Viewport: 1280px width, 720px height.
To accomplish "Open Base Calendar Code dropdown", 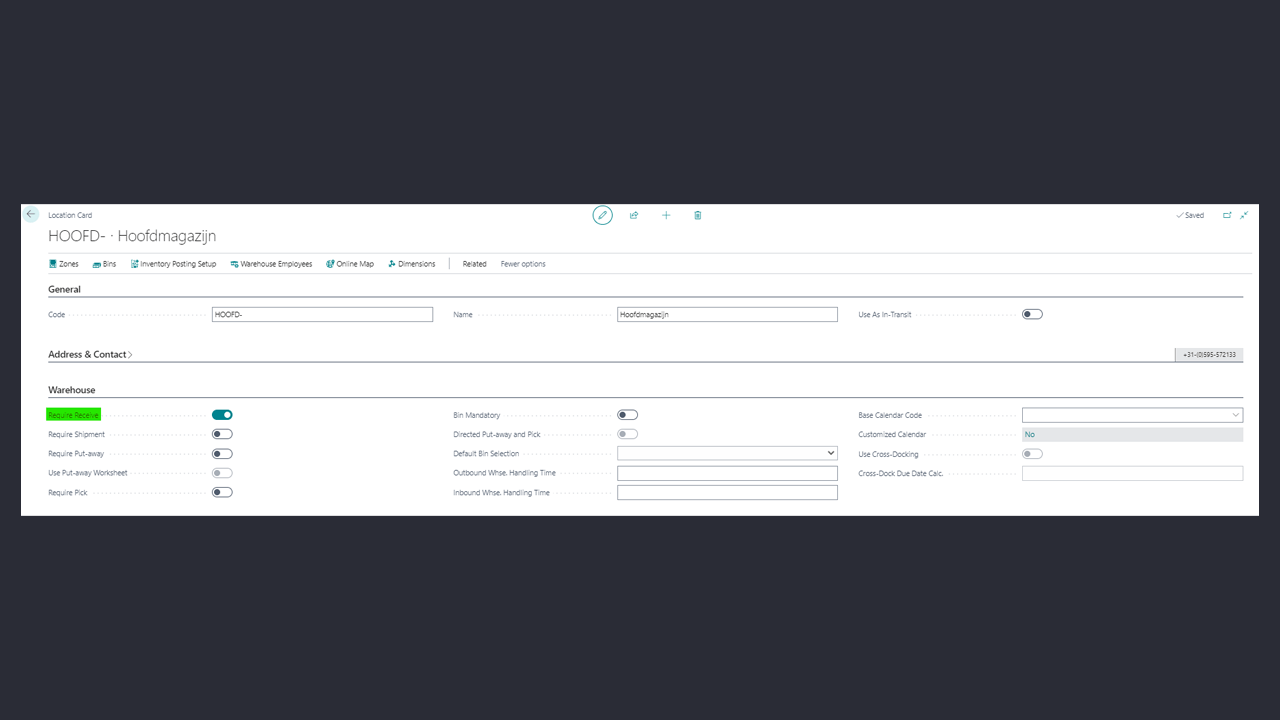I will coord(1132,415).
